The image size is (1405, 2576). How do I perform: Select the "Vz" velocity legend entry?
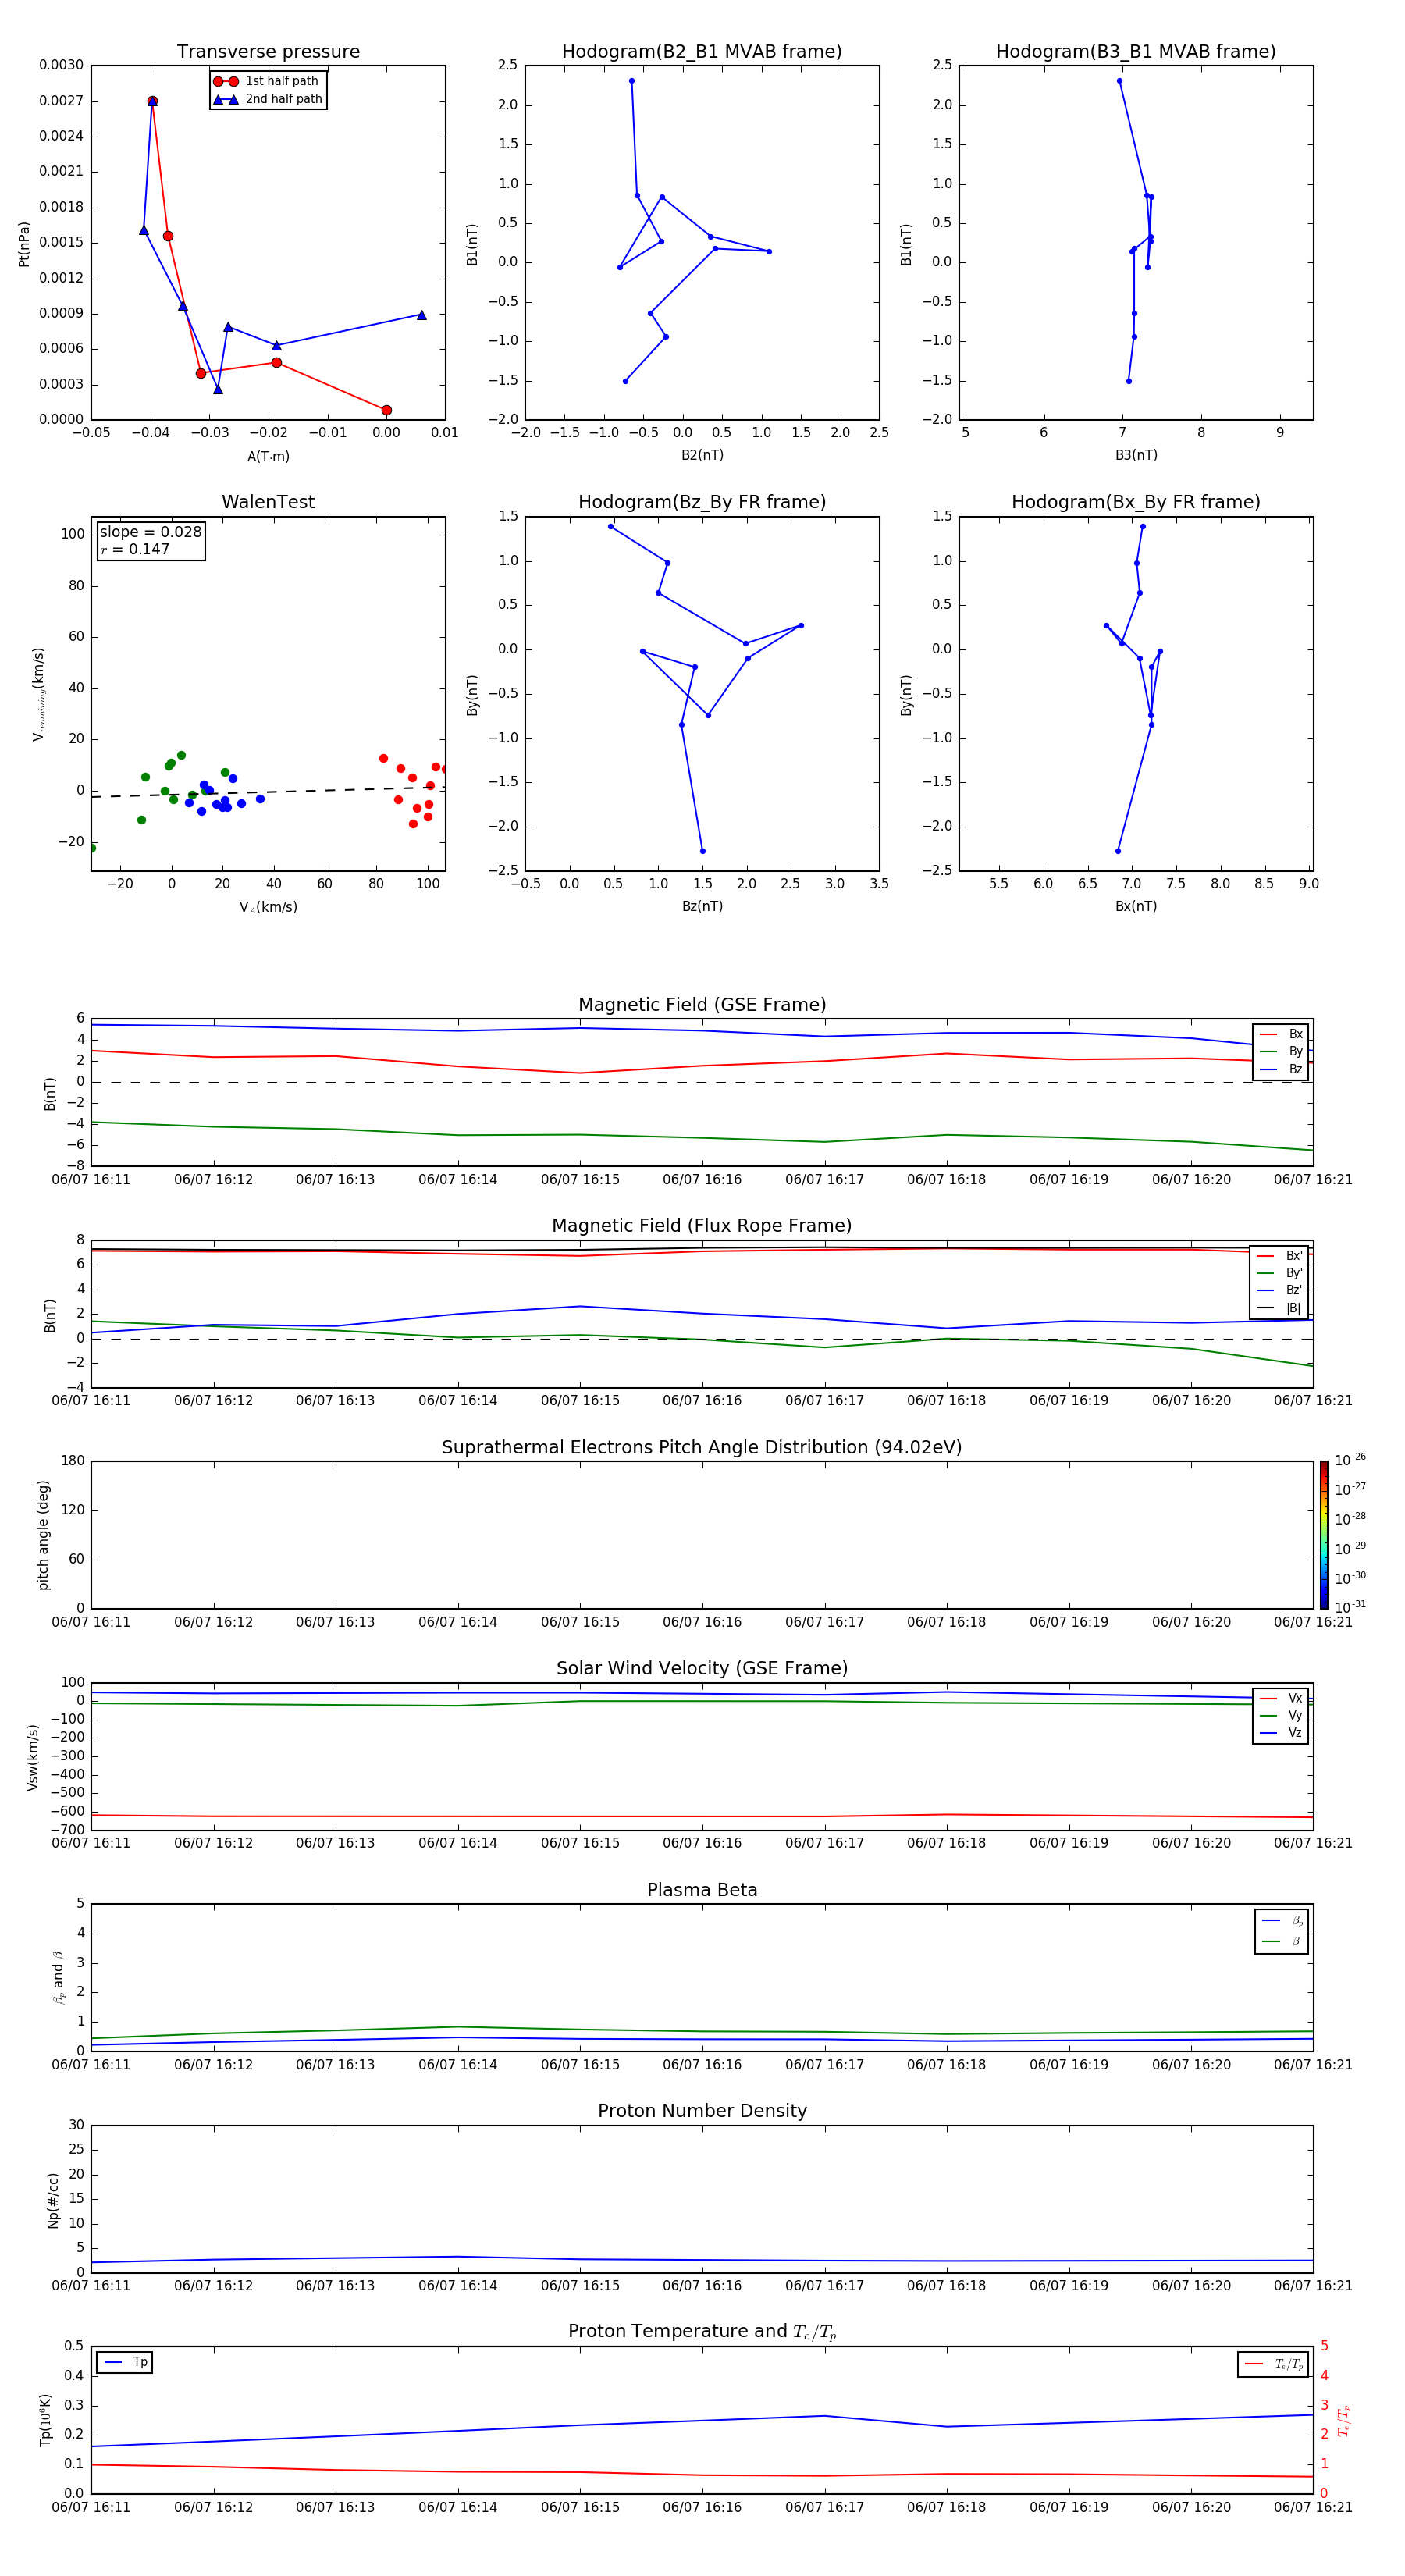(1281, 1733)
